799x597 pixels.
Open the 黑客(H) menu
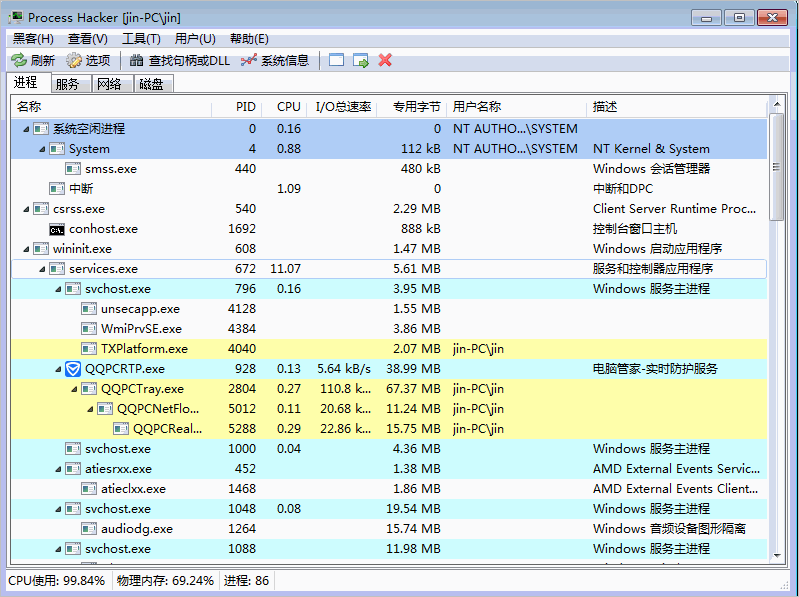[33, 39]
